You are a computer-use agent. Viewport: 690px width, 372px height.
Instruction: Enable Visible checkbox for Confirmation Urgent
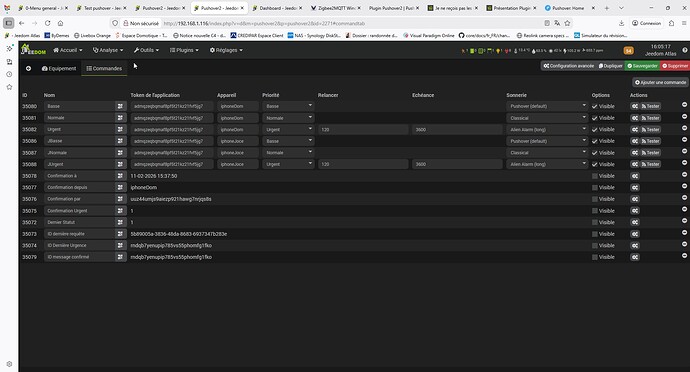[595, 211]
